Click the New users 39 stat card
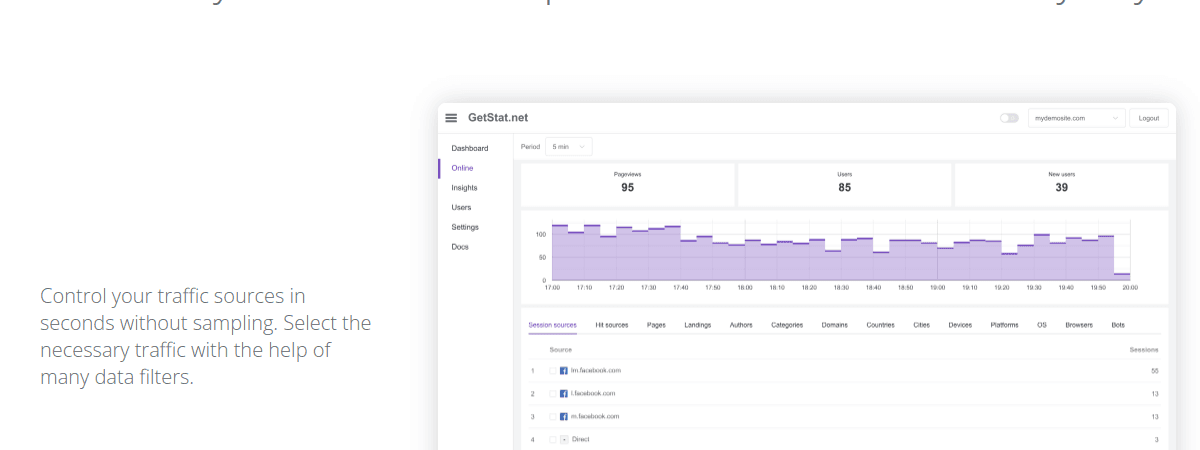The image size is (1200, 450). (x=1062, y=185)
